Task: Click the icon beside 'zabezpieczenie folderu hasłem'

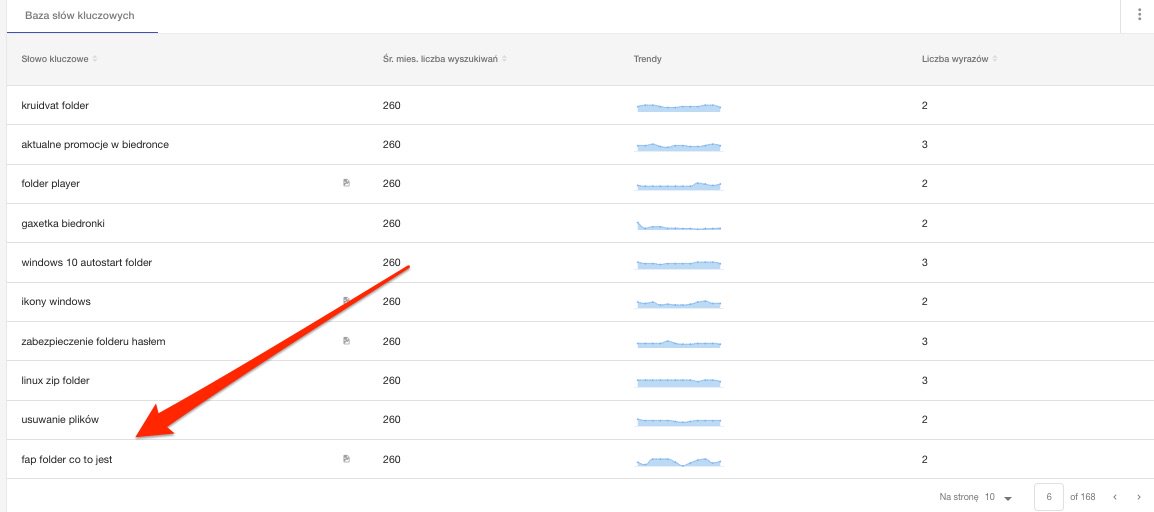Action: pos(347,341)
